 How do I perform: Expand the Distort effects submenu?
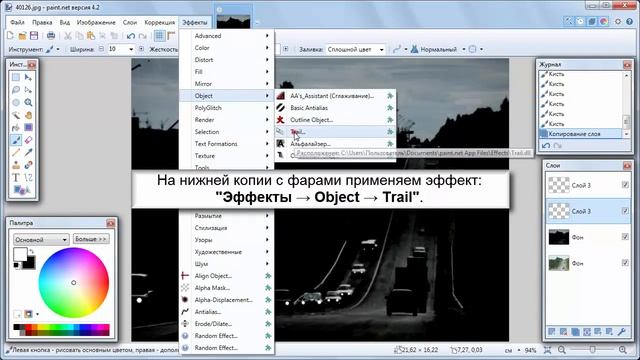tap(227, 60)
